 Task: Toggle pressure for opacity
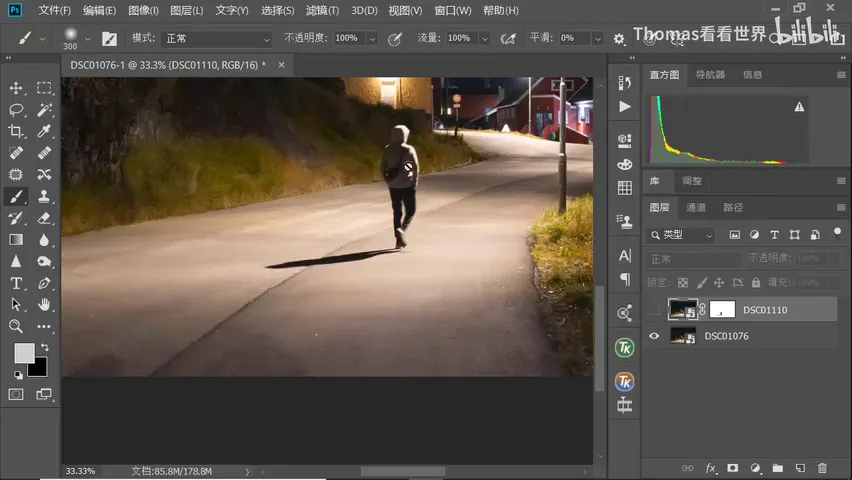[x=395, y=39]
